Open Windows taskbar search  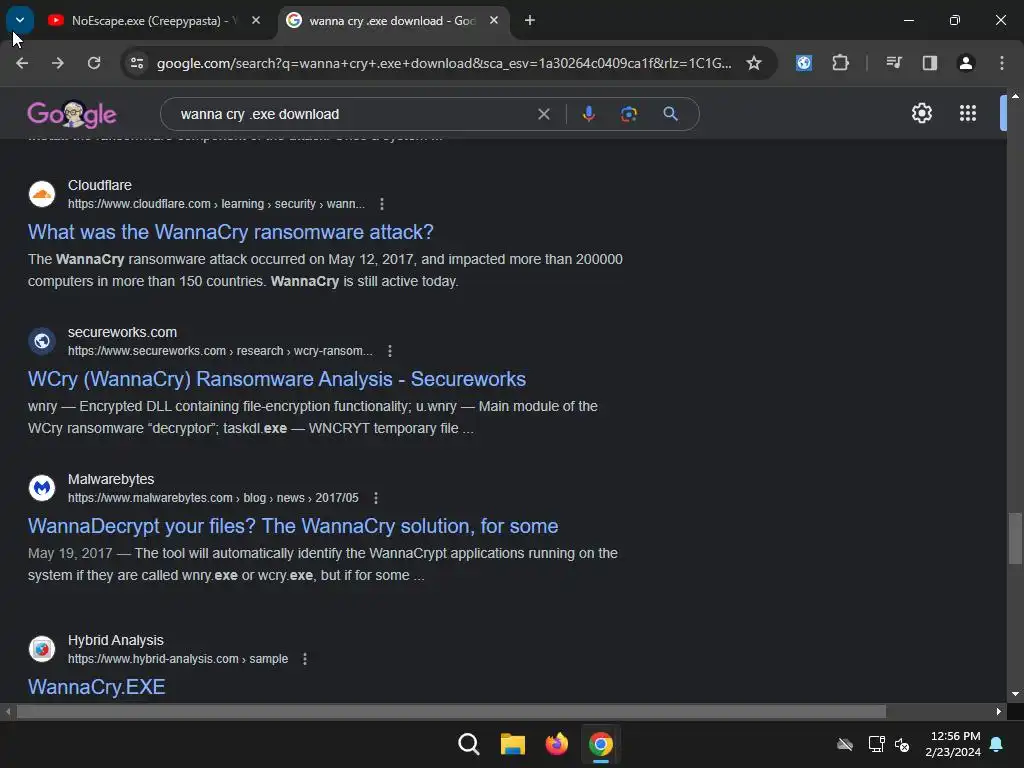[469, 744]
